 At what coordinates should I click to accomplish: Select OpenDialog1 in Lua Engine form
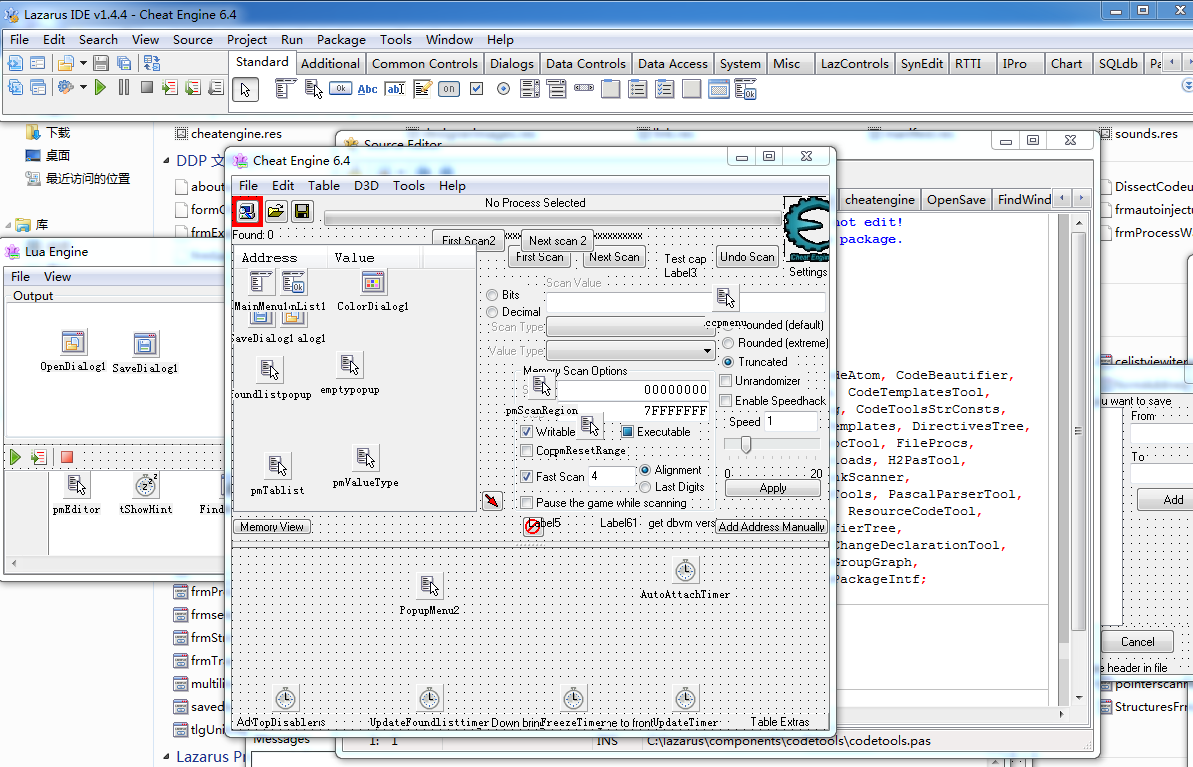(x=73, y=342)
